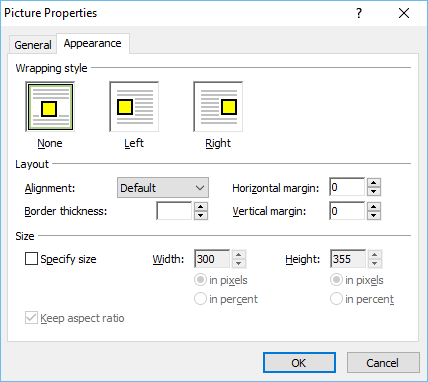Decrease horizontal margin using down arrow
This screenshot has width=428, height=382.
(x=374, y=191)
